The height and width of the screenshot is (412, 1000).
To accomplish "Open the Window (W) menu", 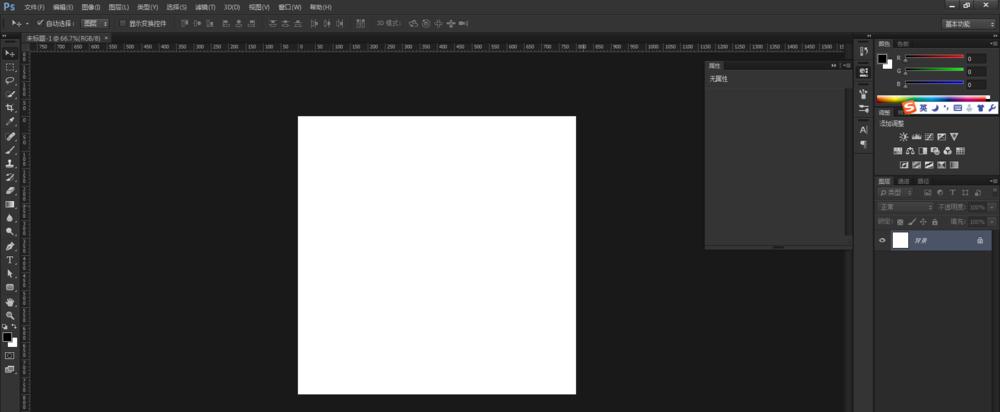I will (290, 7).
